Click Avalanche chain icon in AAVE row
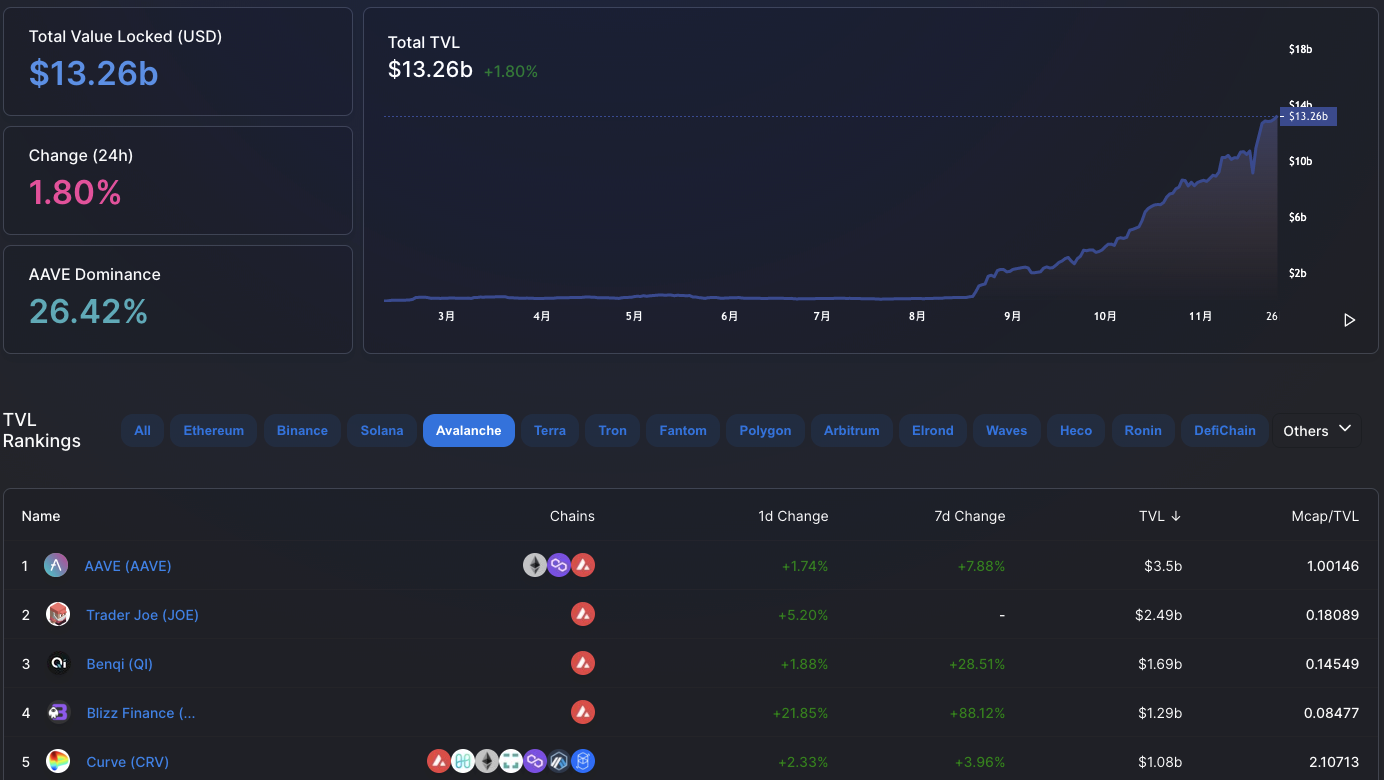The image size is (1384, 780). (583, 566)
